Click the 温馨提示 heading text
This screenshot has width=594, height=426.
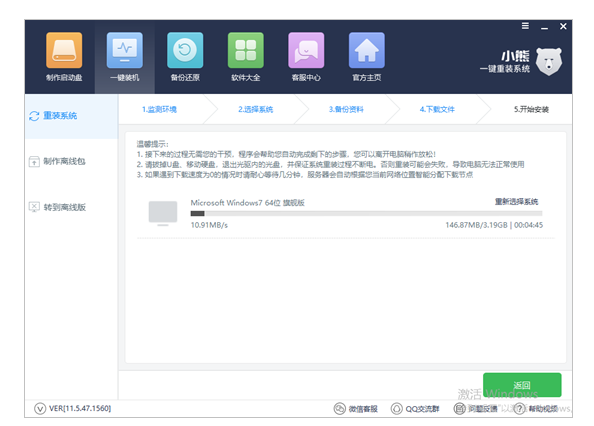pos(152,144)
